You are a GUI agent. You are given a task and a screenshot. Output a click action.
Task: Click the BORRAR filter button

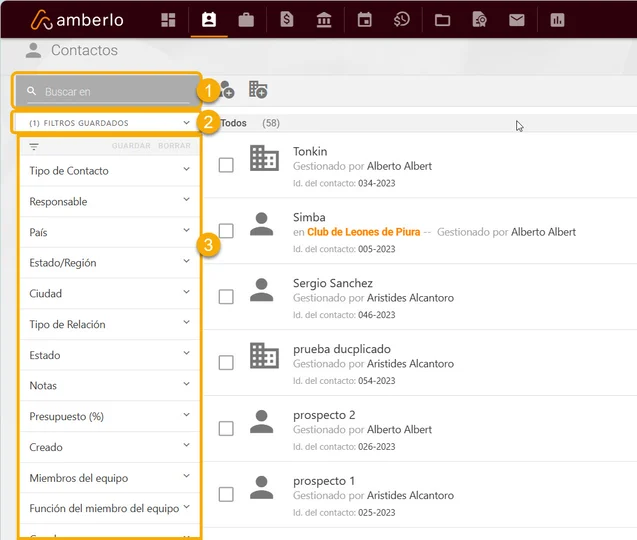(x=174, y=146)
